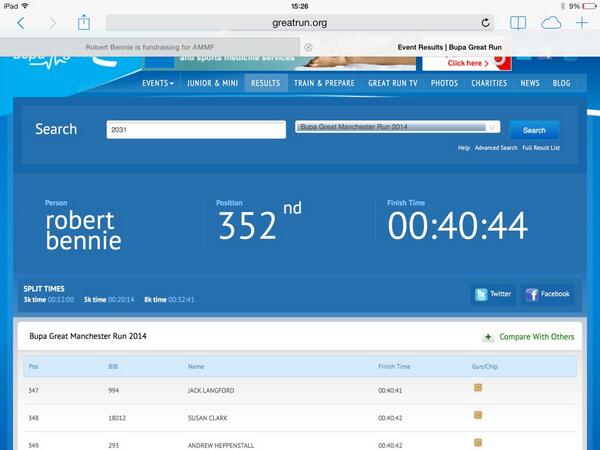Open Junior & Mini menu item

click(x=212, y=83)
